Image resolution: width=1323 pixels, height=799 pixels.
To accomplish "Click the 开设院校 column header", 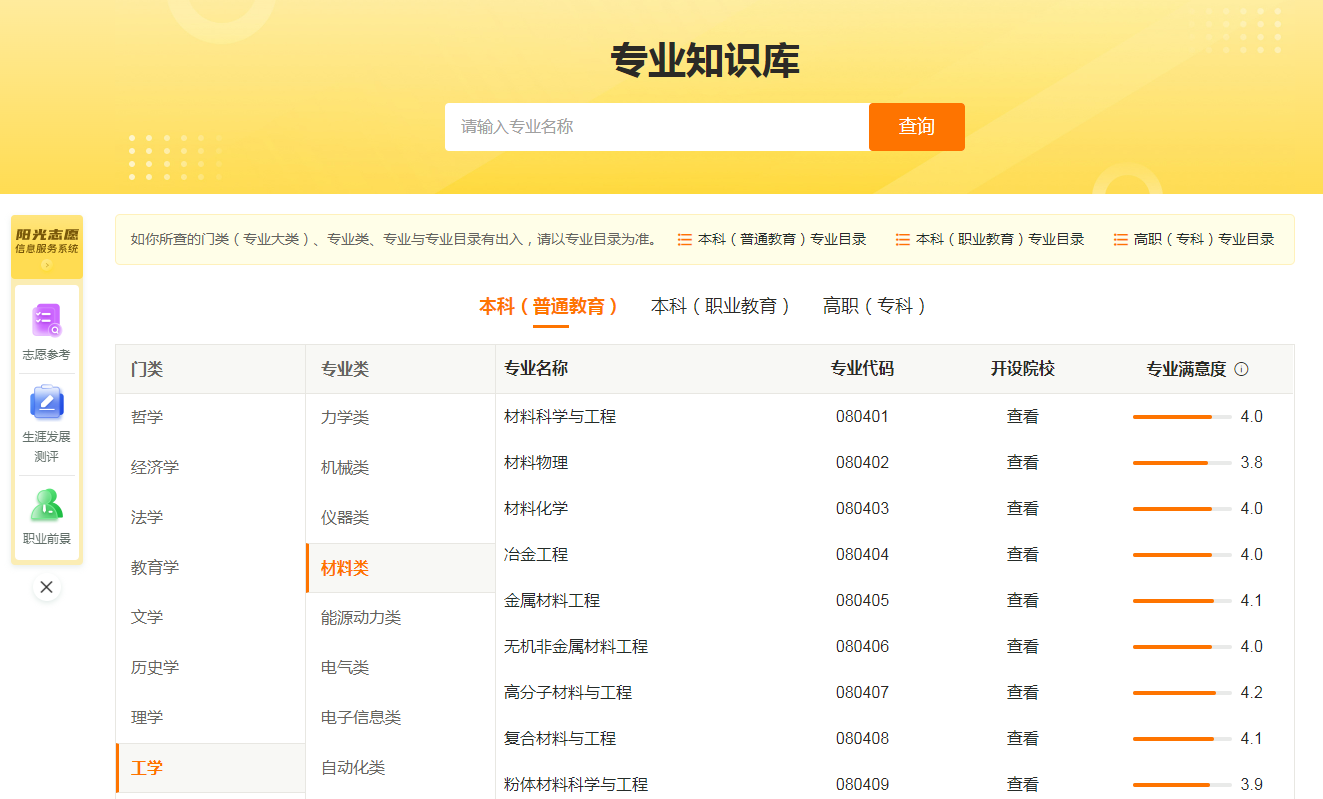I will (1023, 369).
